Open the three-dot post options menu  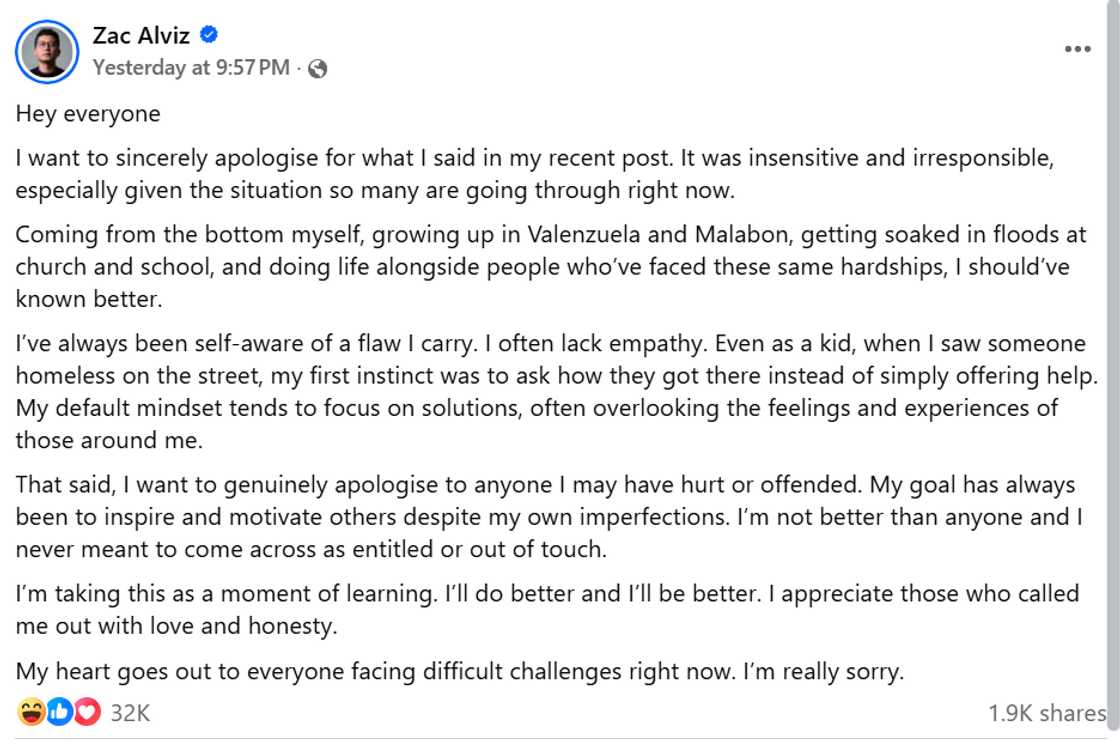tap(1077, 49)
